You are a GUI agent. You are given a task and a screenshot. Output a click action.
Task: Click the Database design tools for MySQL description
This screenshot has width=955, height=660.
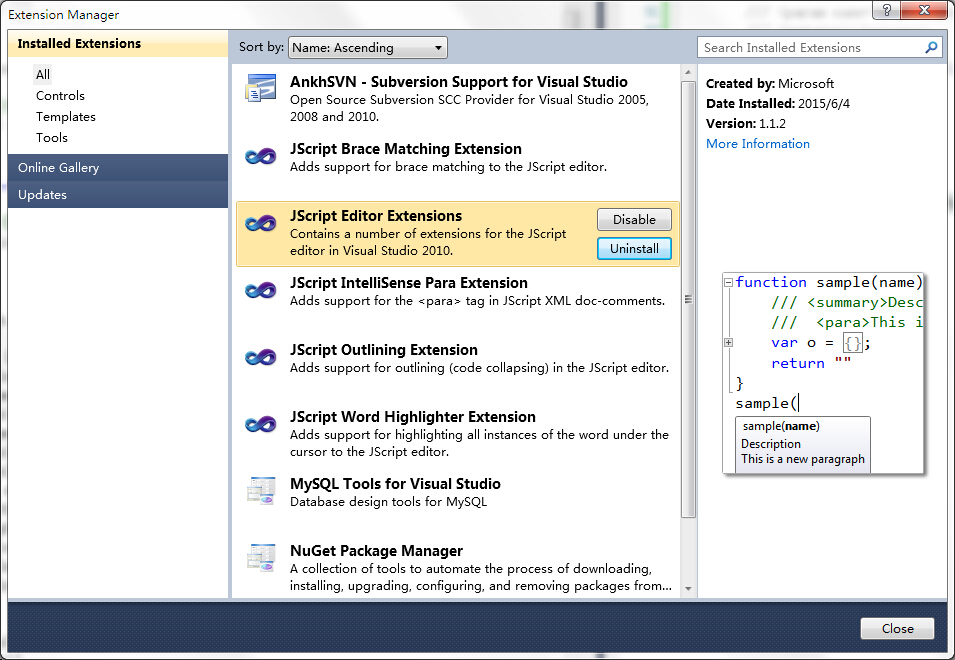point(389,502)
